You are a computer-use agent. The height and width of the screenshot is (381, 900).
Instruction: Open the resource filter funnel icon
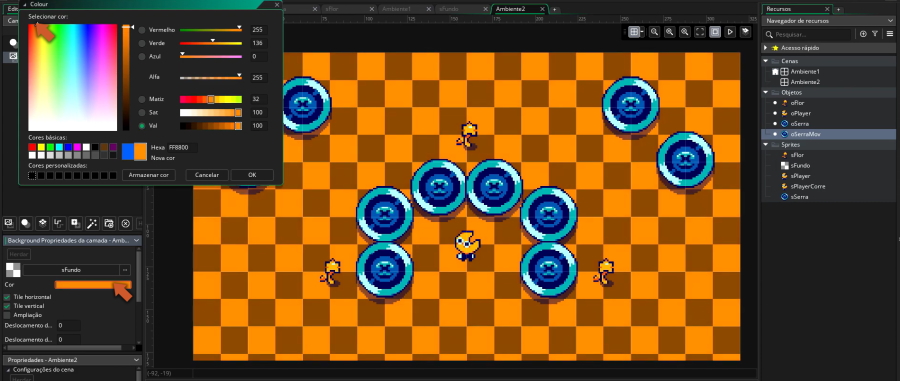pos(875,34)
